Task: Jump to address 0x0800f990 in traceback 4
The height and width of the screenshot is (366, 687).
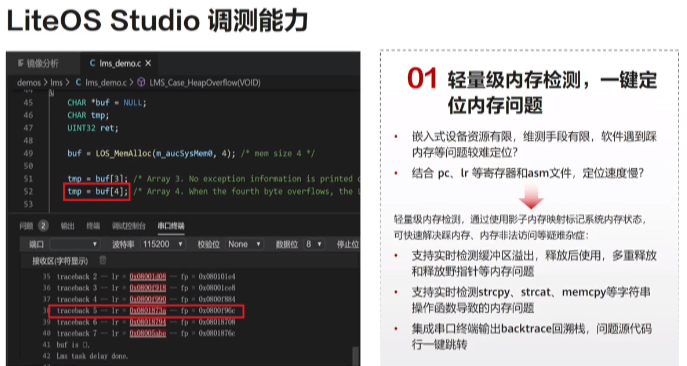Action: coord(148,299)
